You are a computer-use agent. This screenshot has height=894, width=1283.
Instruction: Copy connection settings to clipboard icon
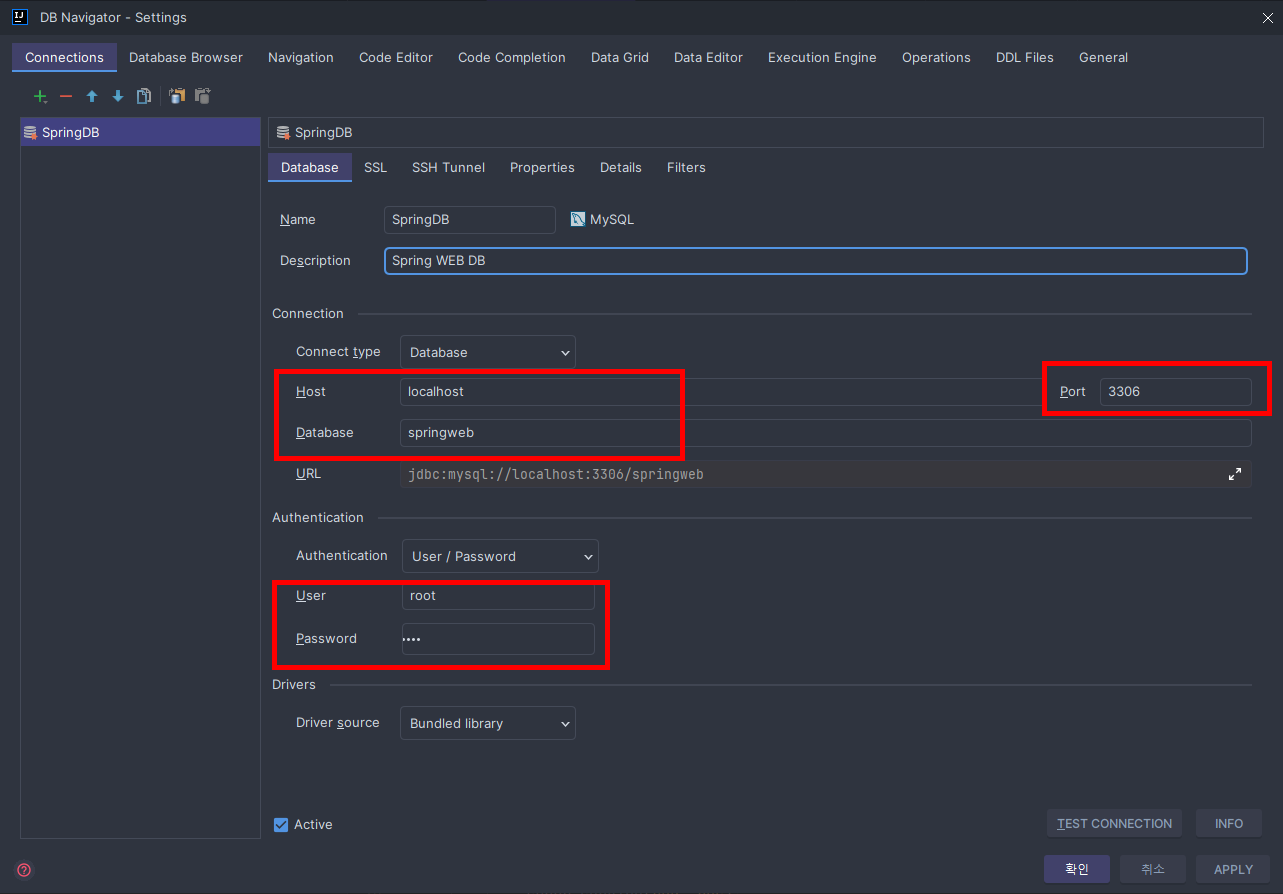pos(177,96)
